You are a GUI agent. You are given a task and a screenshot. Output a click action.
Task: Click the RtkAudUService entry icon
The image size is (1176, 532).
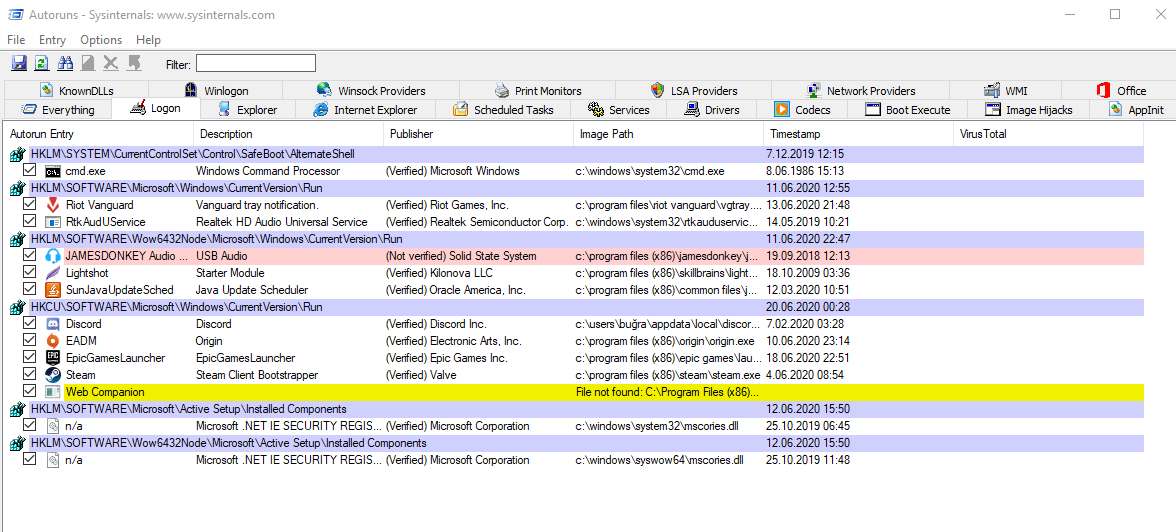coord(52,222)
